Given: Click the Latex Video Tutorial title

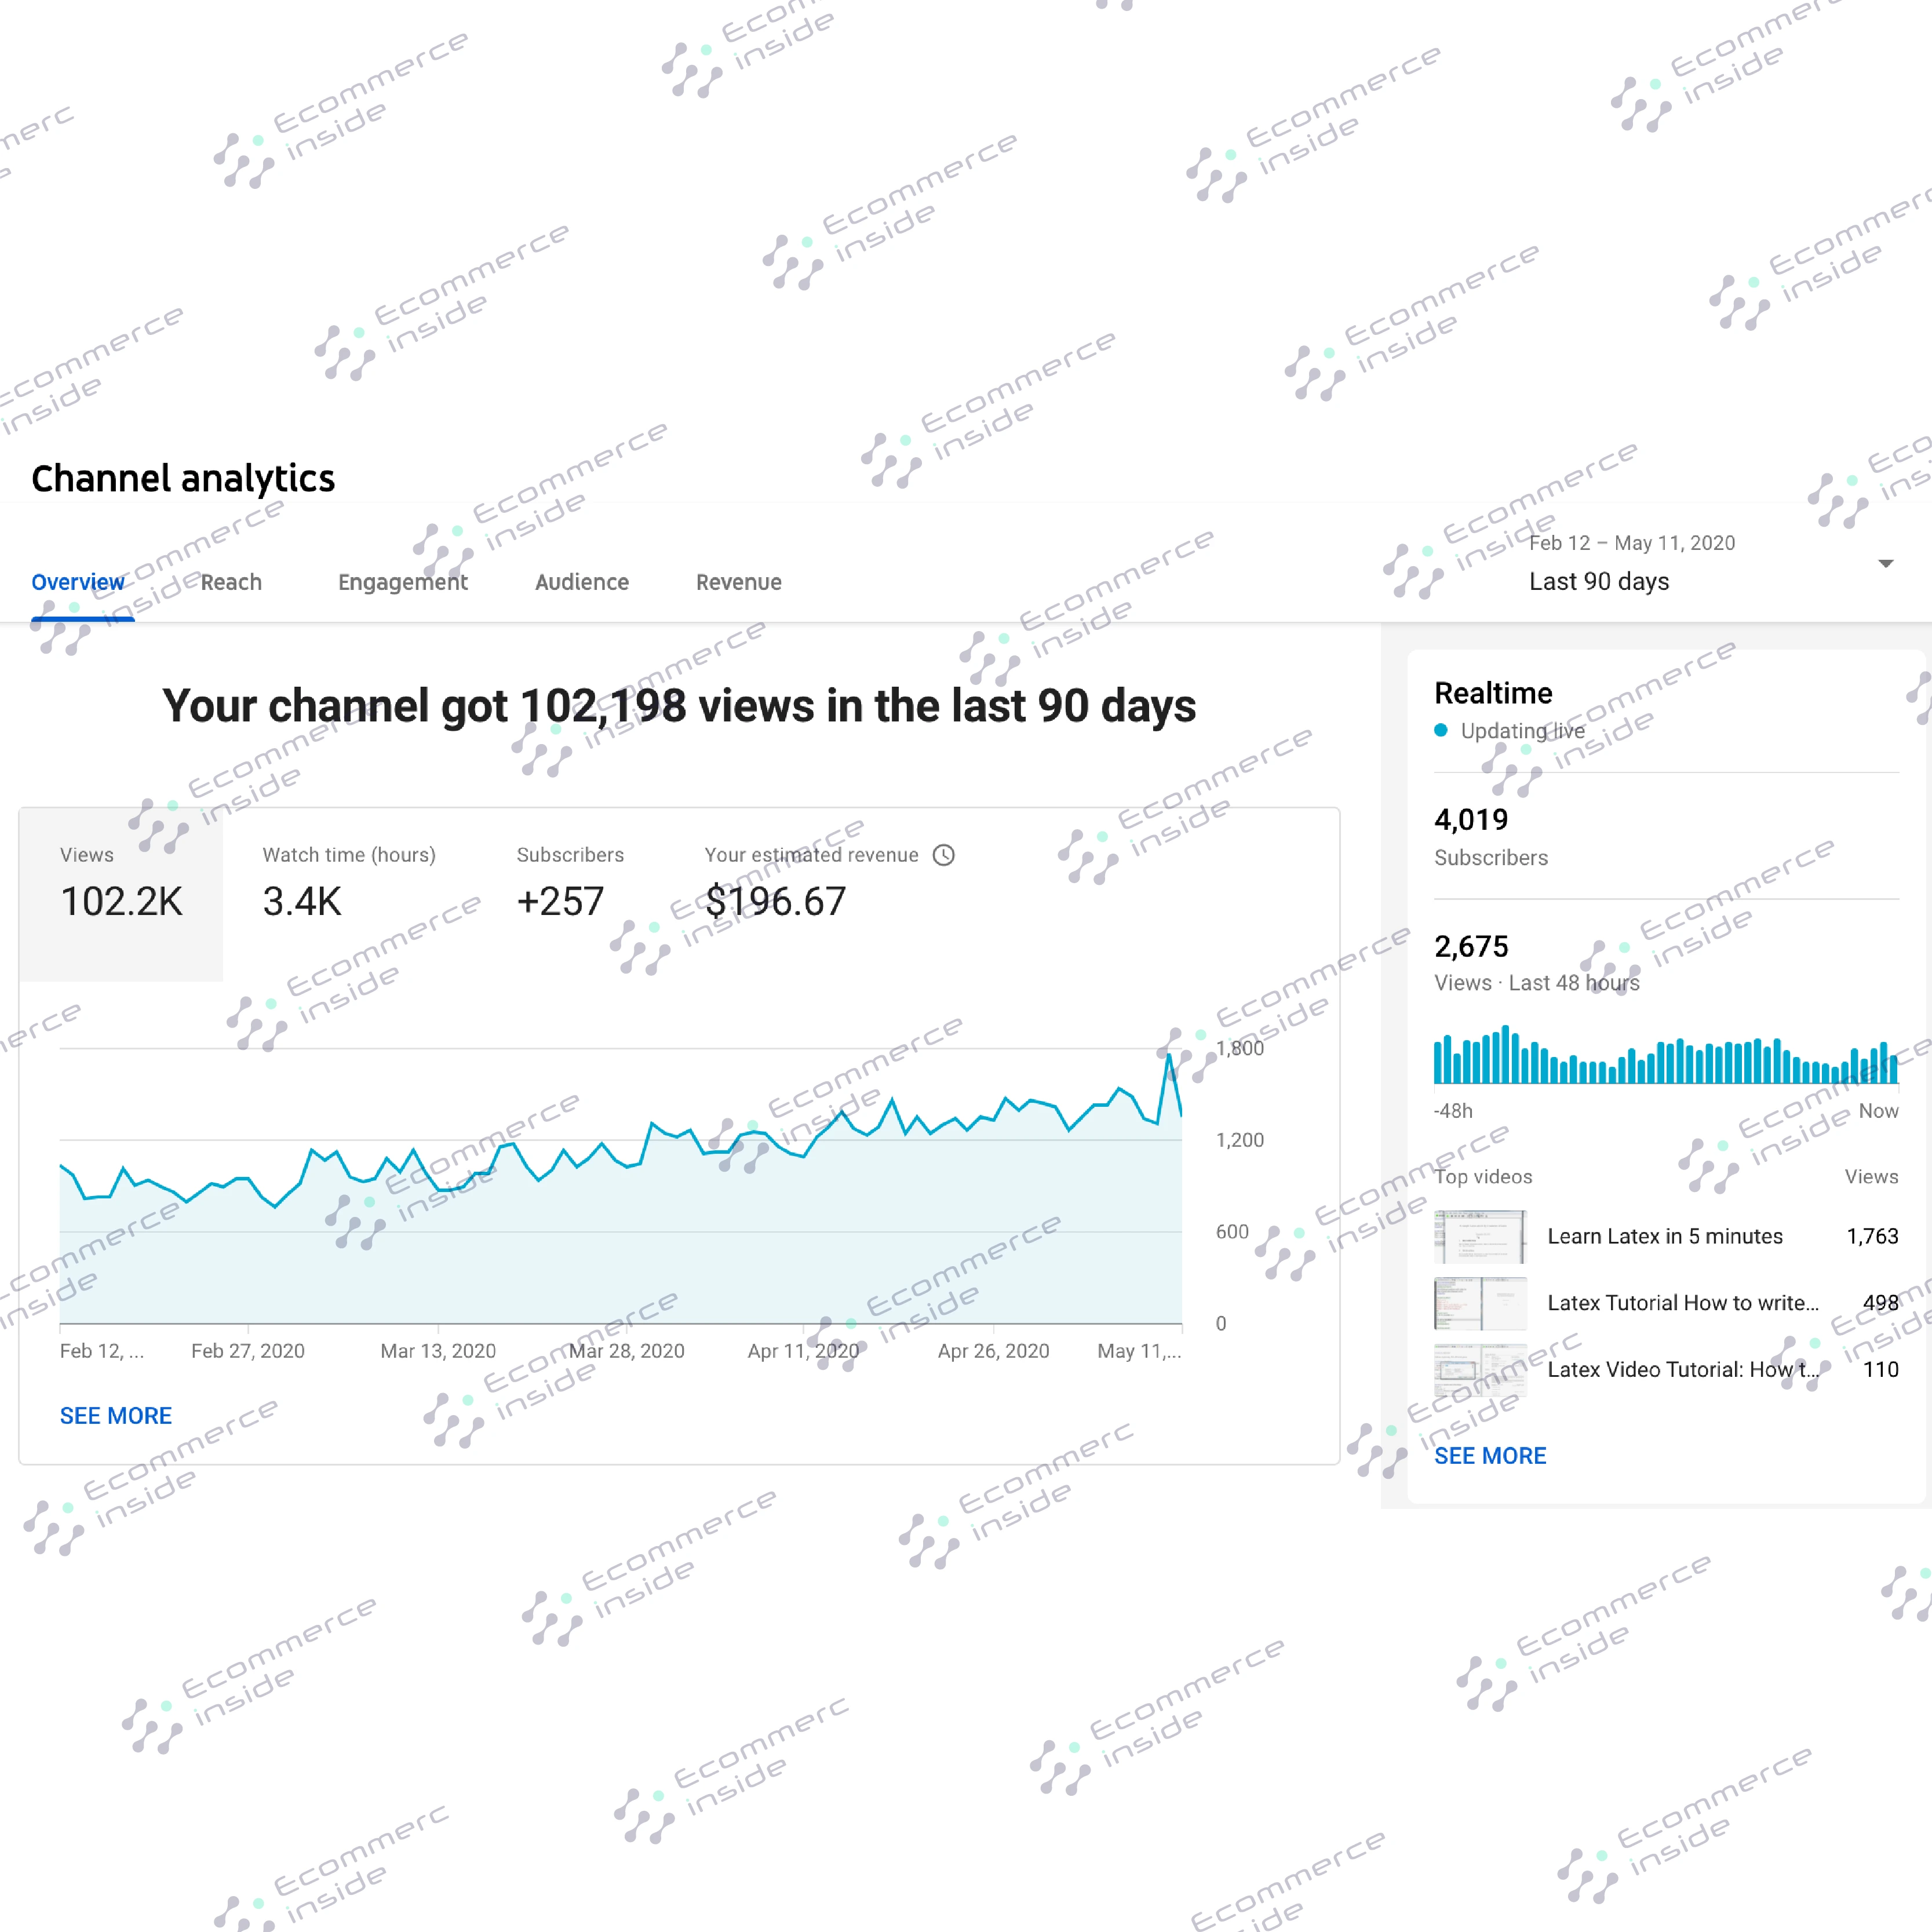Looking at the screenshot, I should coord(1683,1369).
